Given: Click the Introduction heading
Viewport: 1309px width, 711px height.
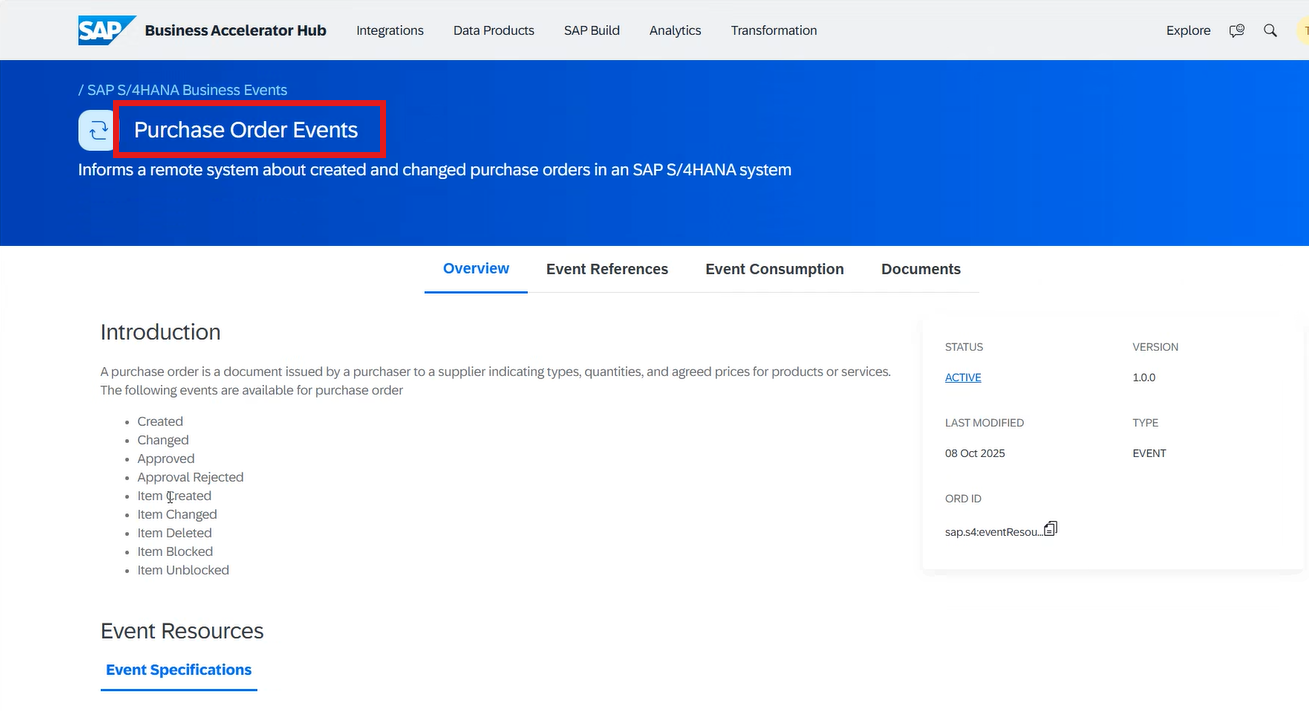Looking at the screenshot, I should [x=161, y=332].
